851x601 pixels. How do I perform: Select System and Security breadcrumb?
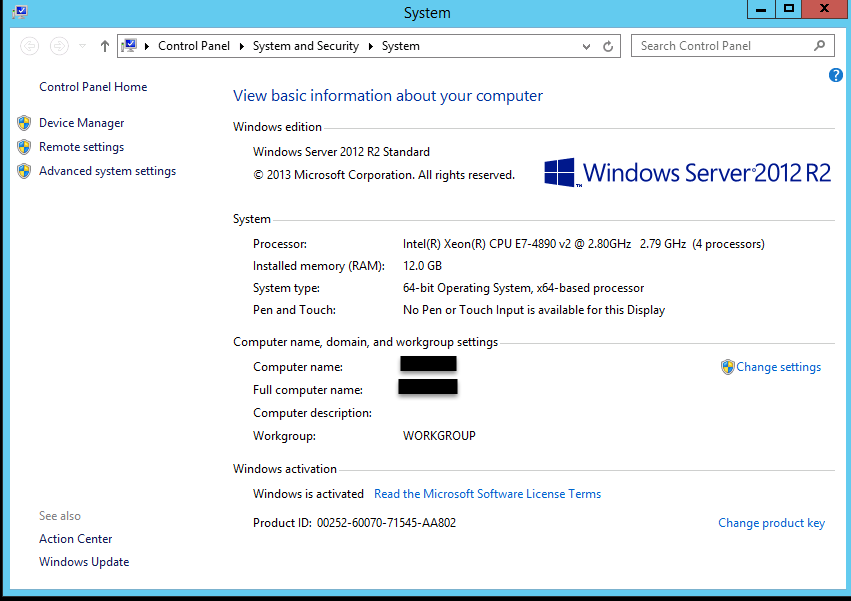(305, 46)
